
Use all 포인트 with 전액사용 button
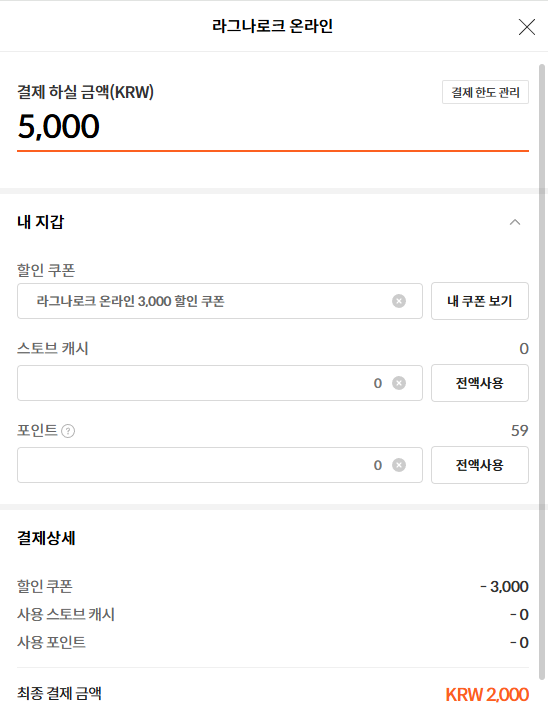[480, 465]
